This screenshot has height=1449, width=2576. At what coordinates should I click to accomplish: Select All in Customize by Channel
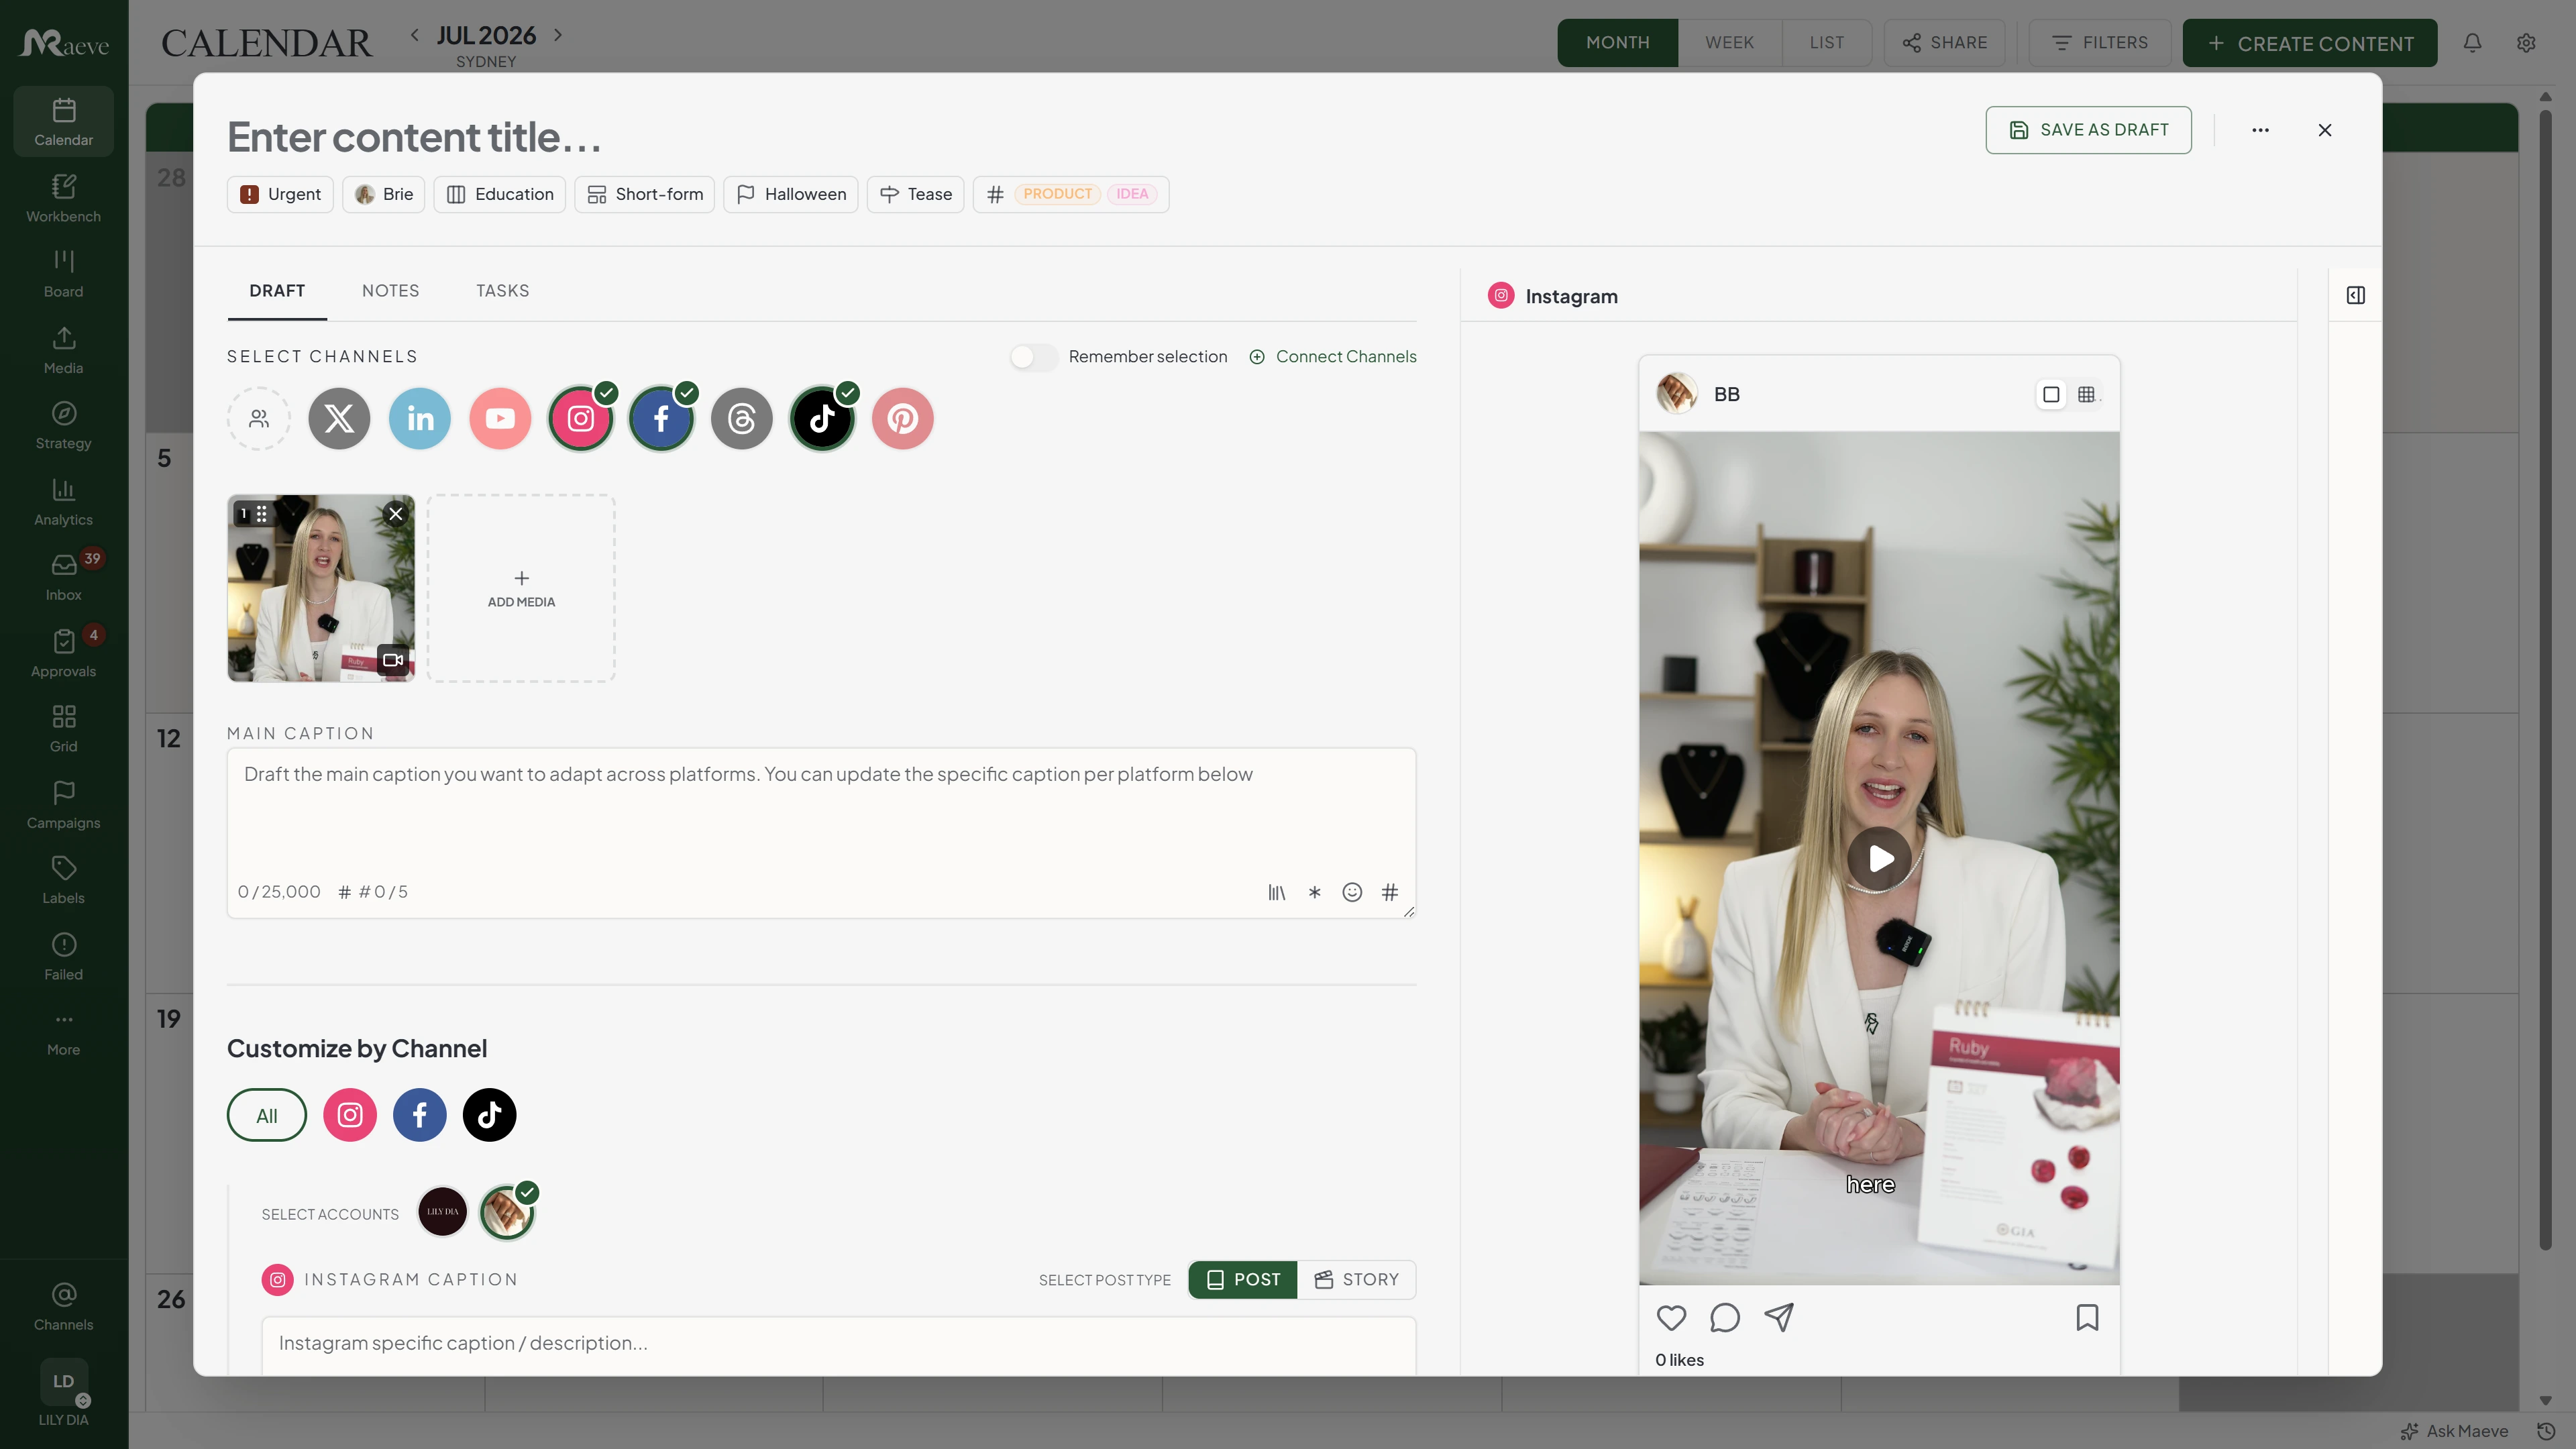pos(267,1115)
